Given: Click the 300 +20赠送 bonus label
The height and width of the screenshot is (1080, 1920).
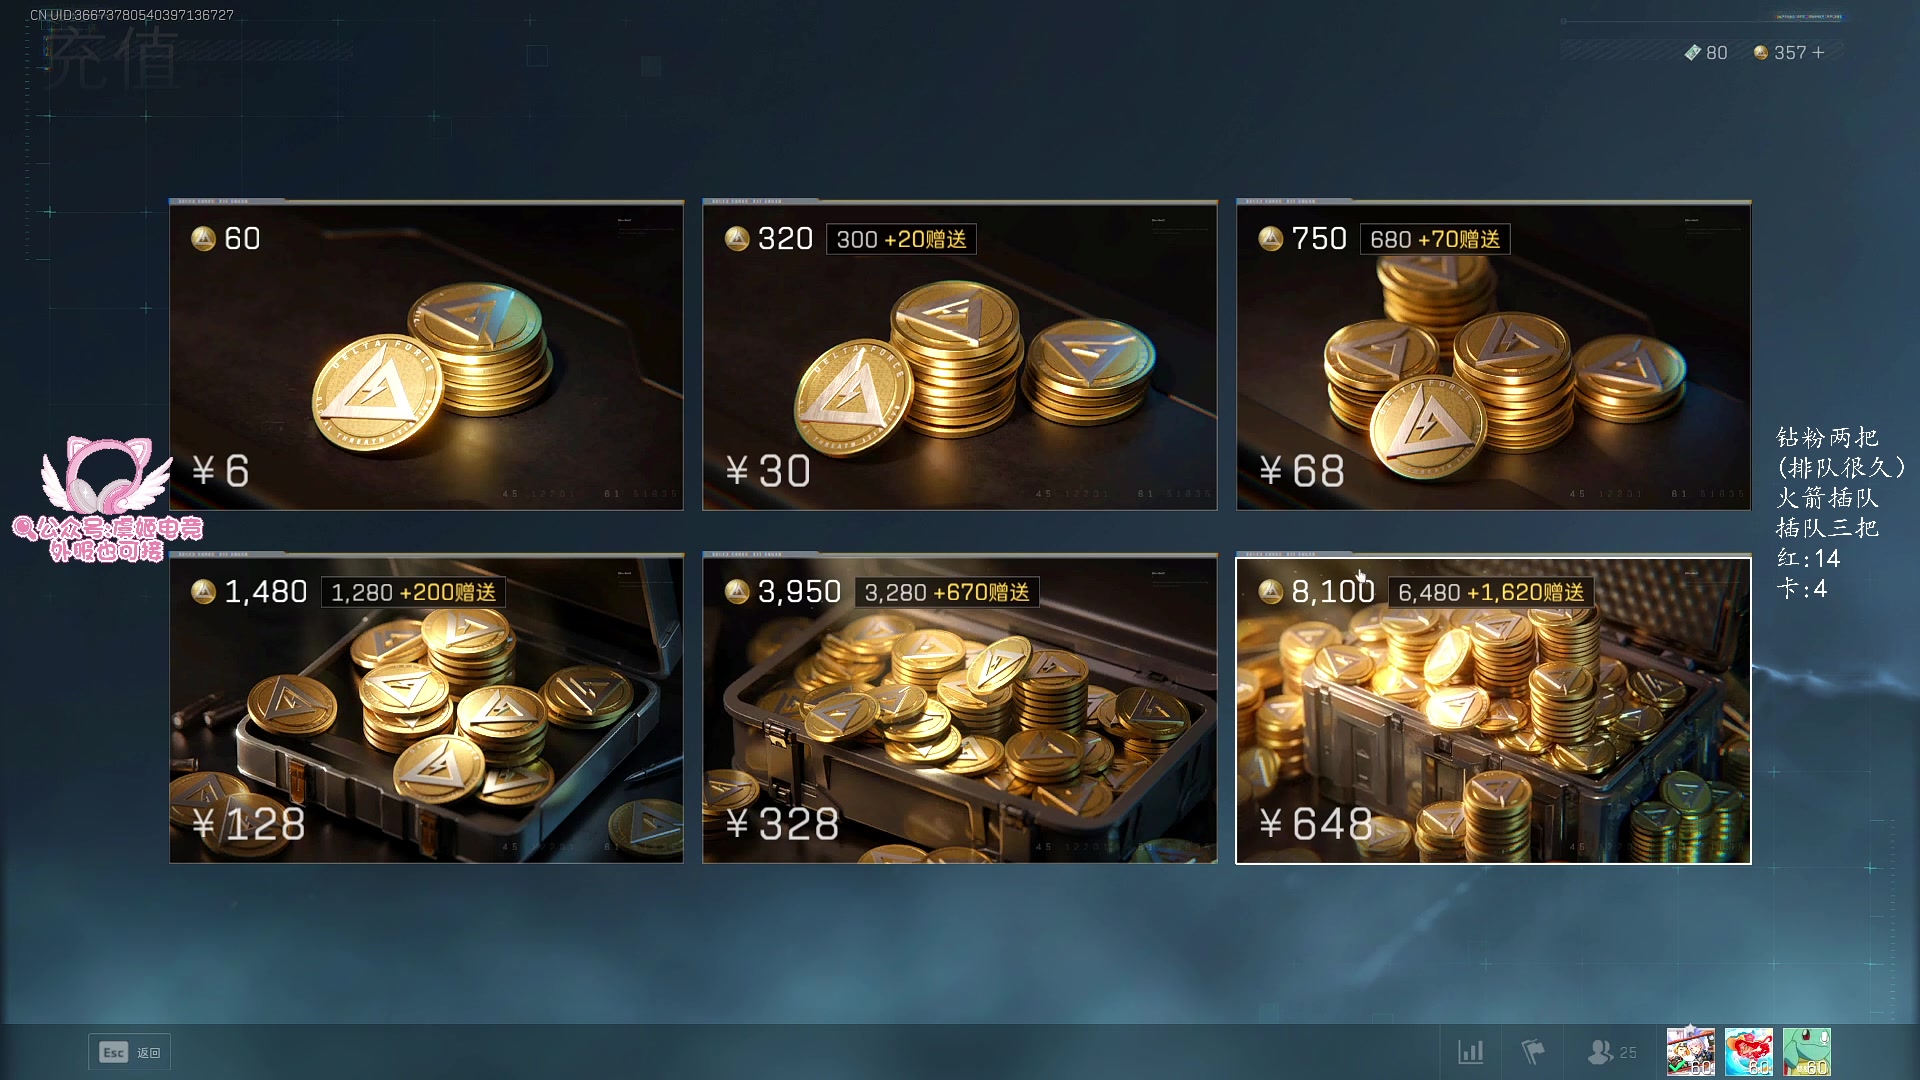Looking at the screenshot, I should coord(901,239).
